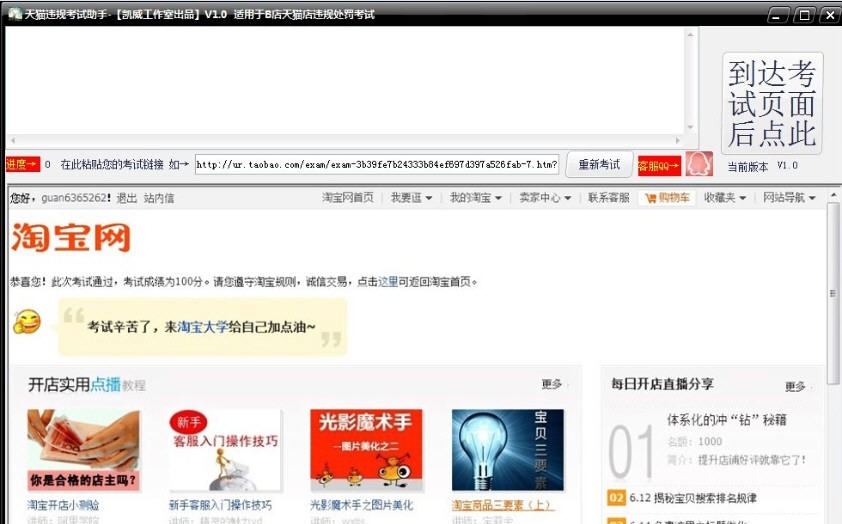
Task: Open the 淘宝大学 link
Action: [203, 326]
